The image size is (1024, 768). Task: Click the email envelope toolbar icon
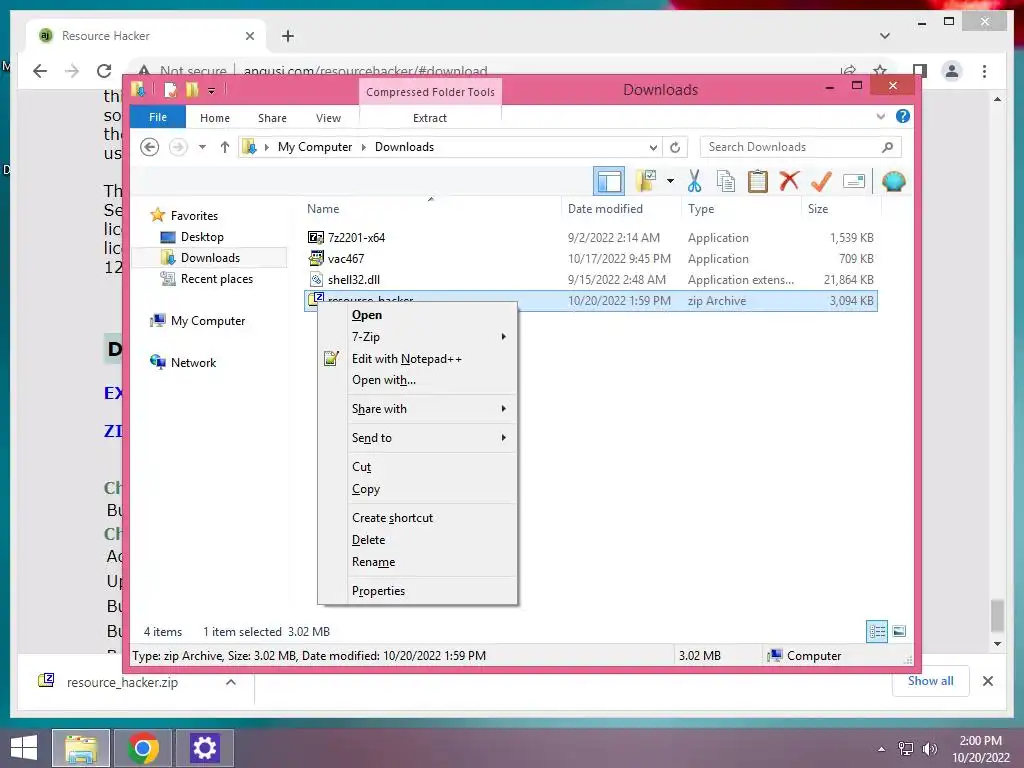point(854,181)
